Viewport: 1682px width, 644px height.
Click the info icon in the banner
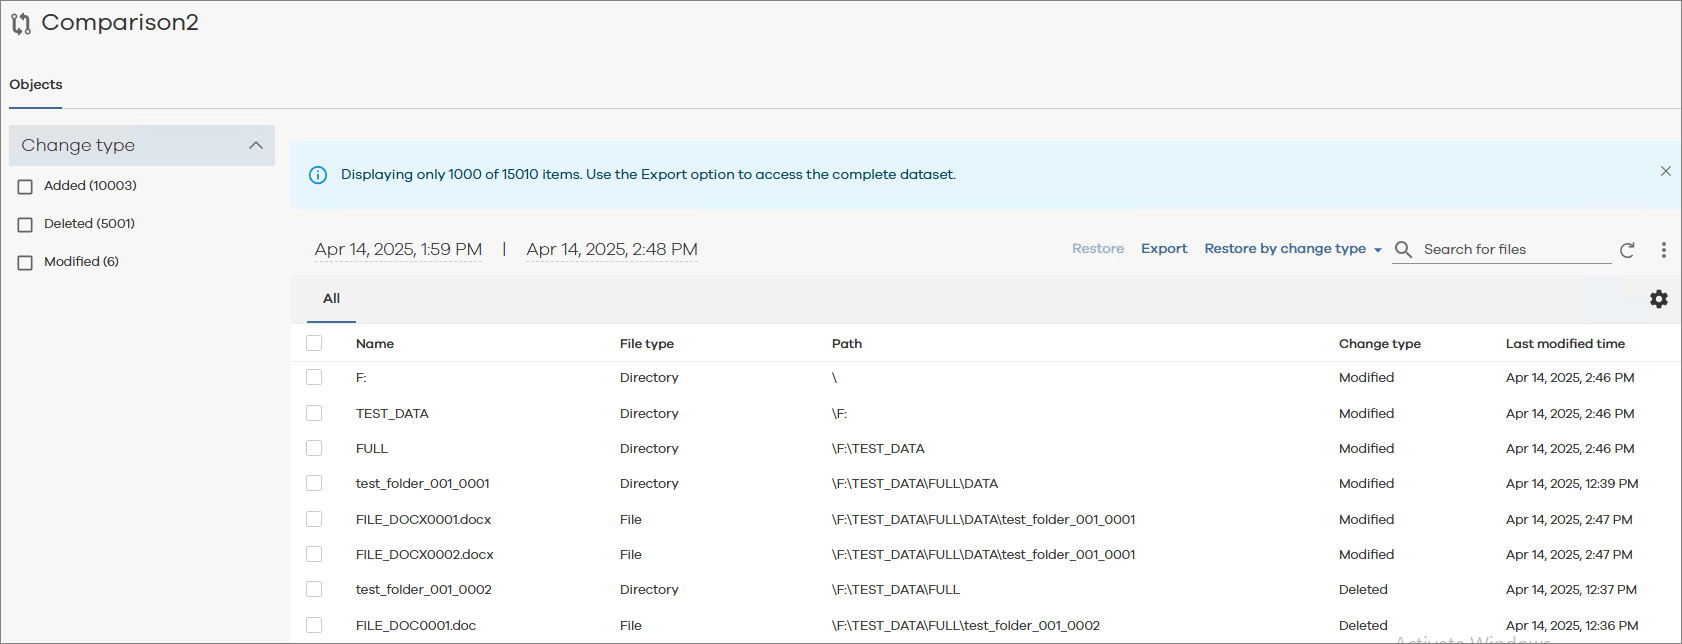click(318, 175)
